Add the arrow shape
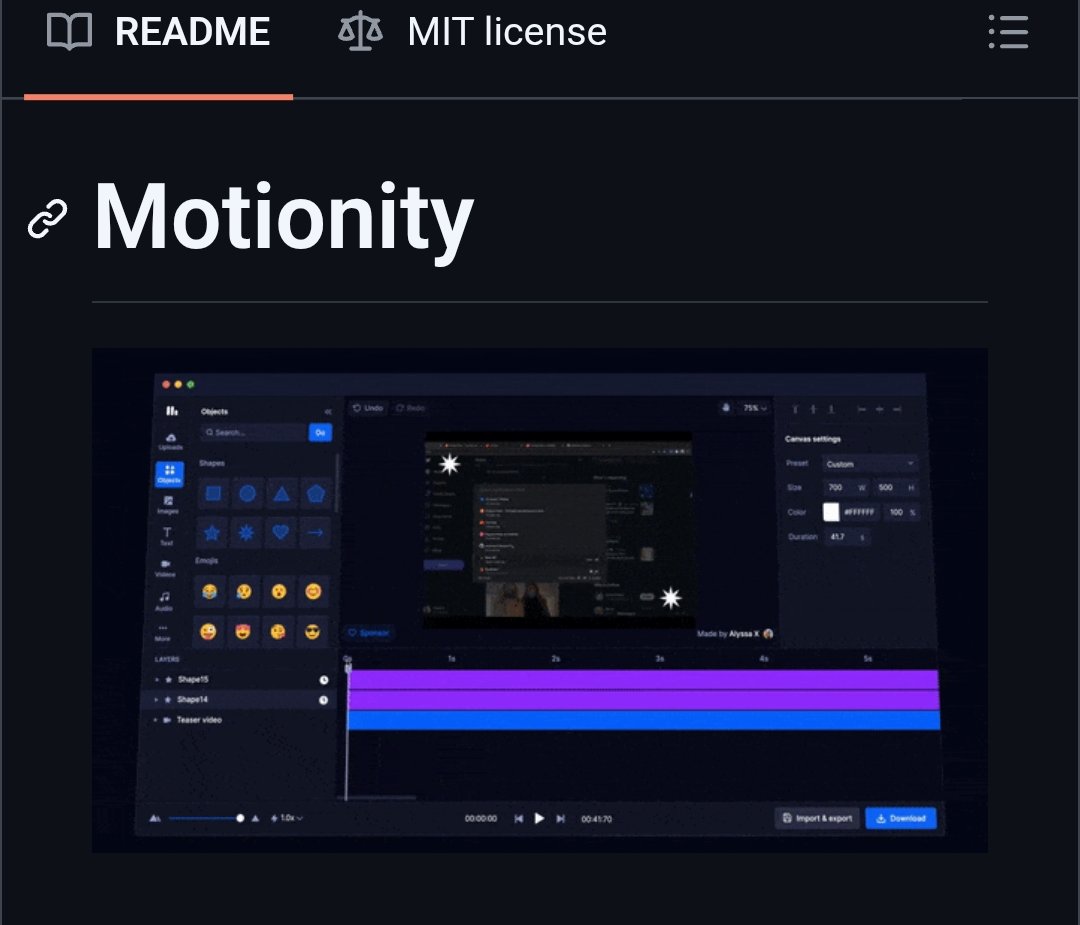This screenshot has height=925, width=1080. click(315, 532)
